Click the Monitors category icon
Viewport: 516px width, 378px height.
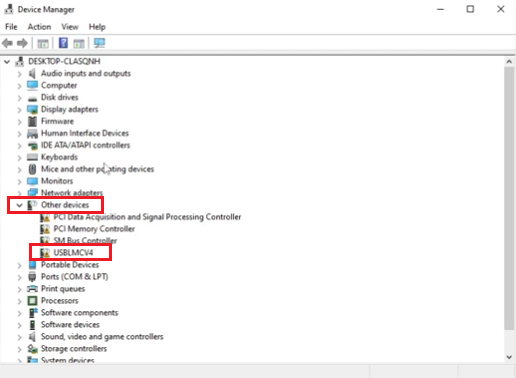coord(32,181)
